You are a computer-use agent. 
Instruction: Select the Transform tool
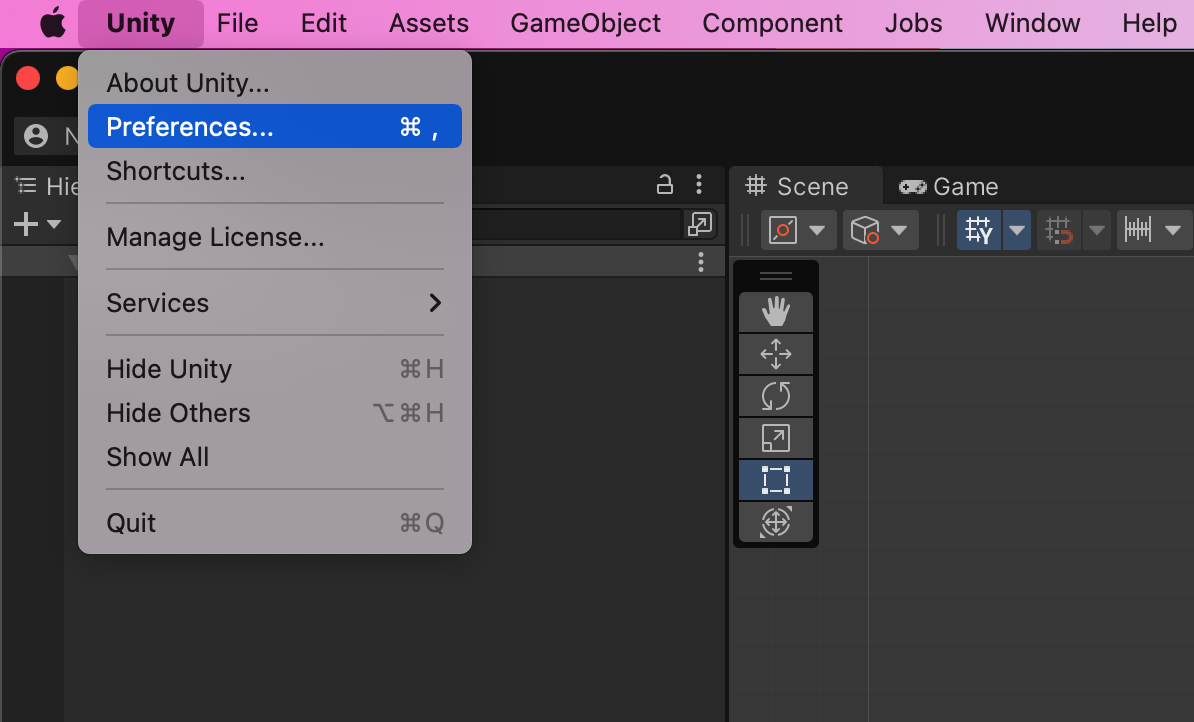pos(776,522)
